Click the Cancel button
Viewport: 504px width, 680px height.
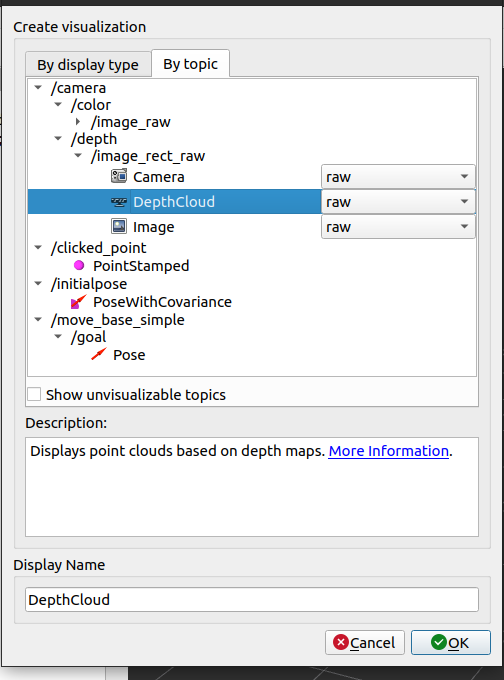click(x=365, y=642)
